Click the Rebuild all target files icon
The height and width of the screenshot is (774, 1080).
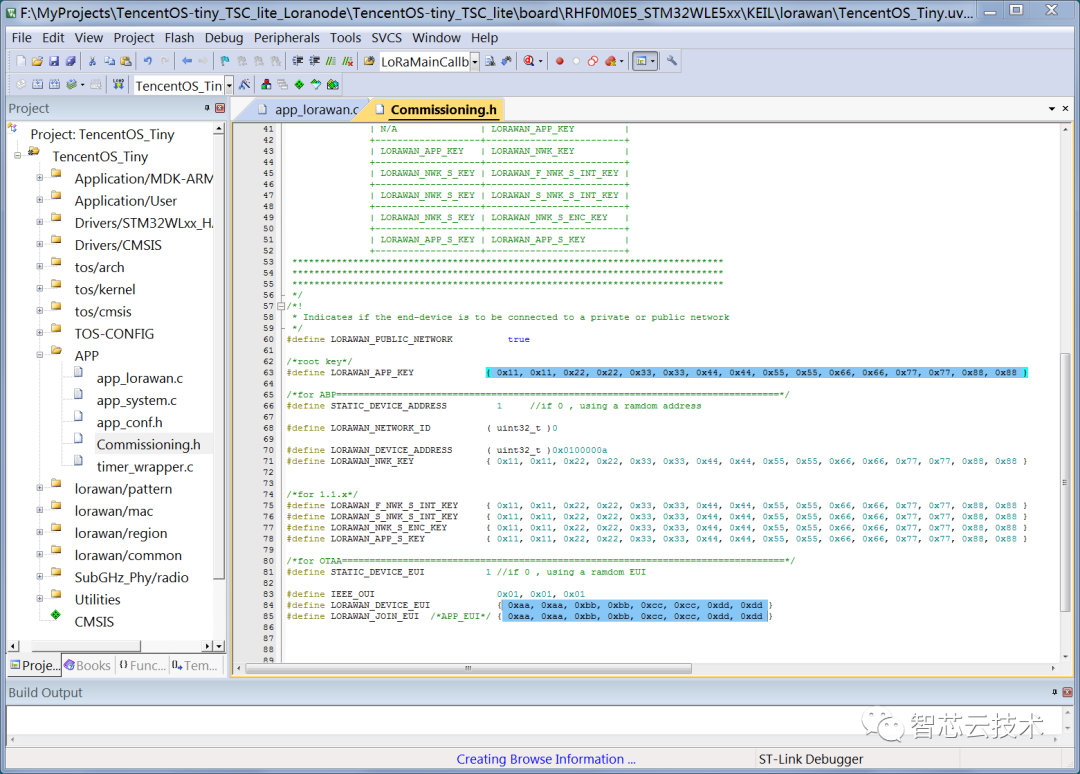(54, 85)
